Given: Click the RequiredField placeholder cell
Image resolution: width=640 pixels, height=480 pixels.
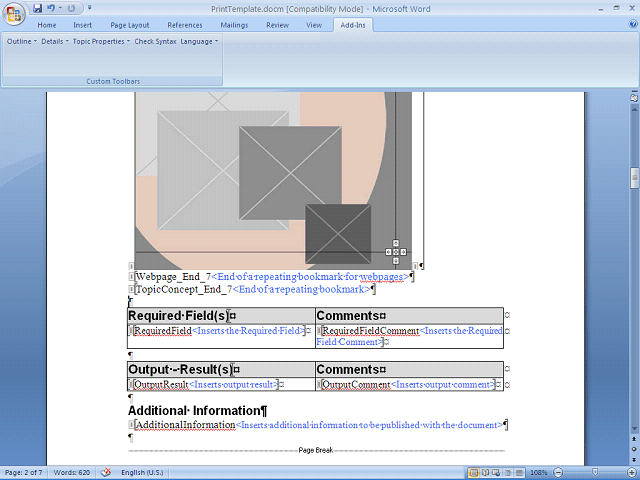Looking at the screenshot, I should tap(221, 336).
